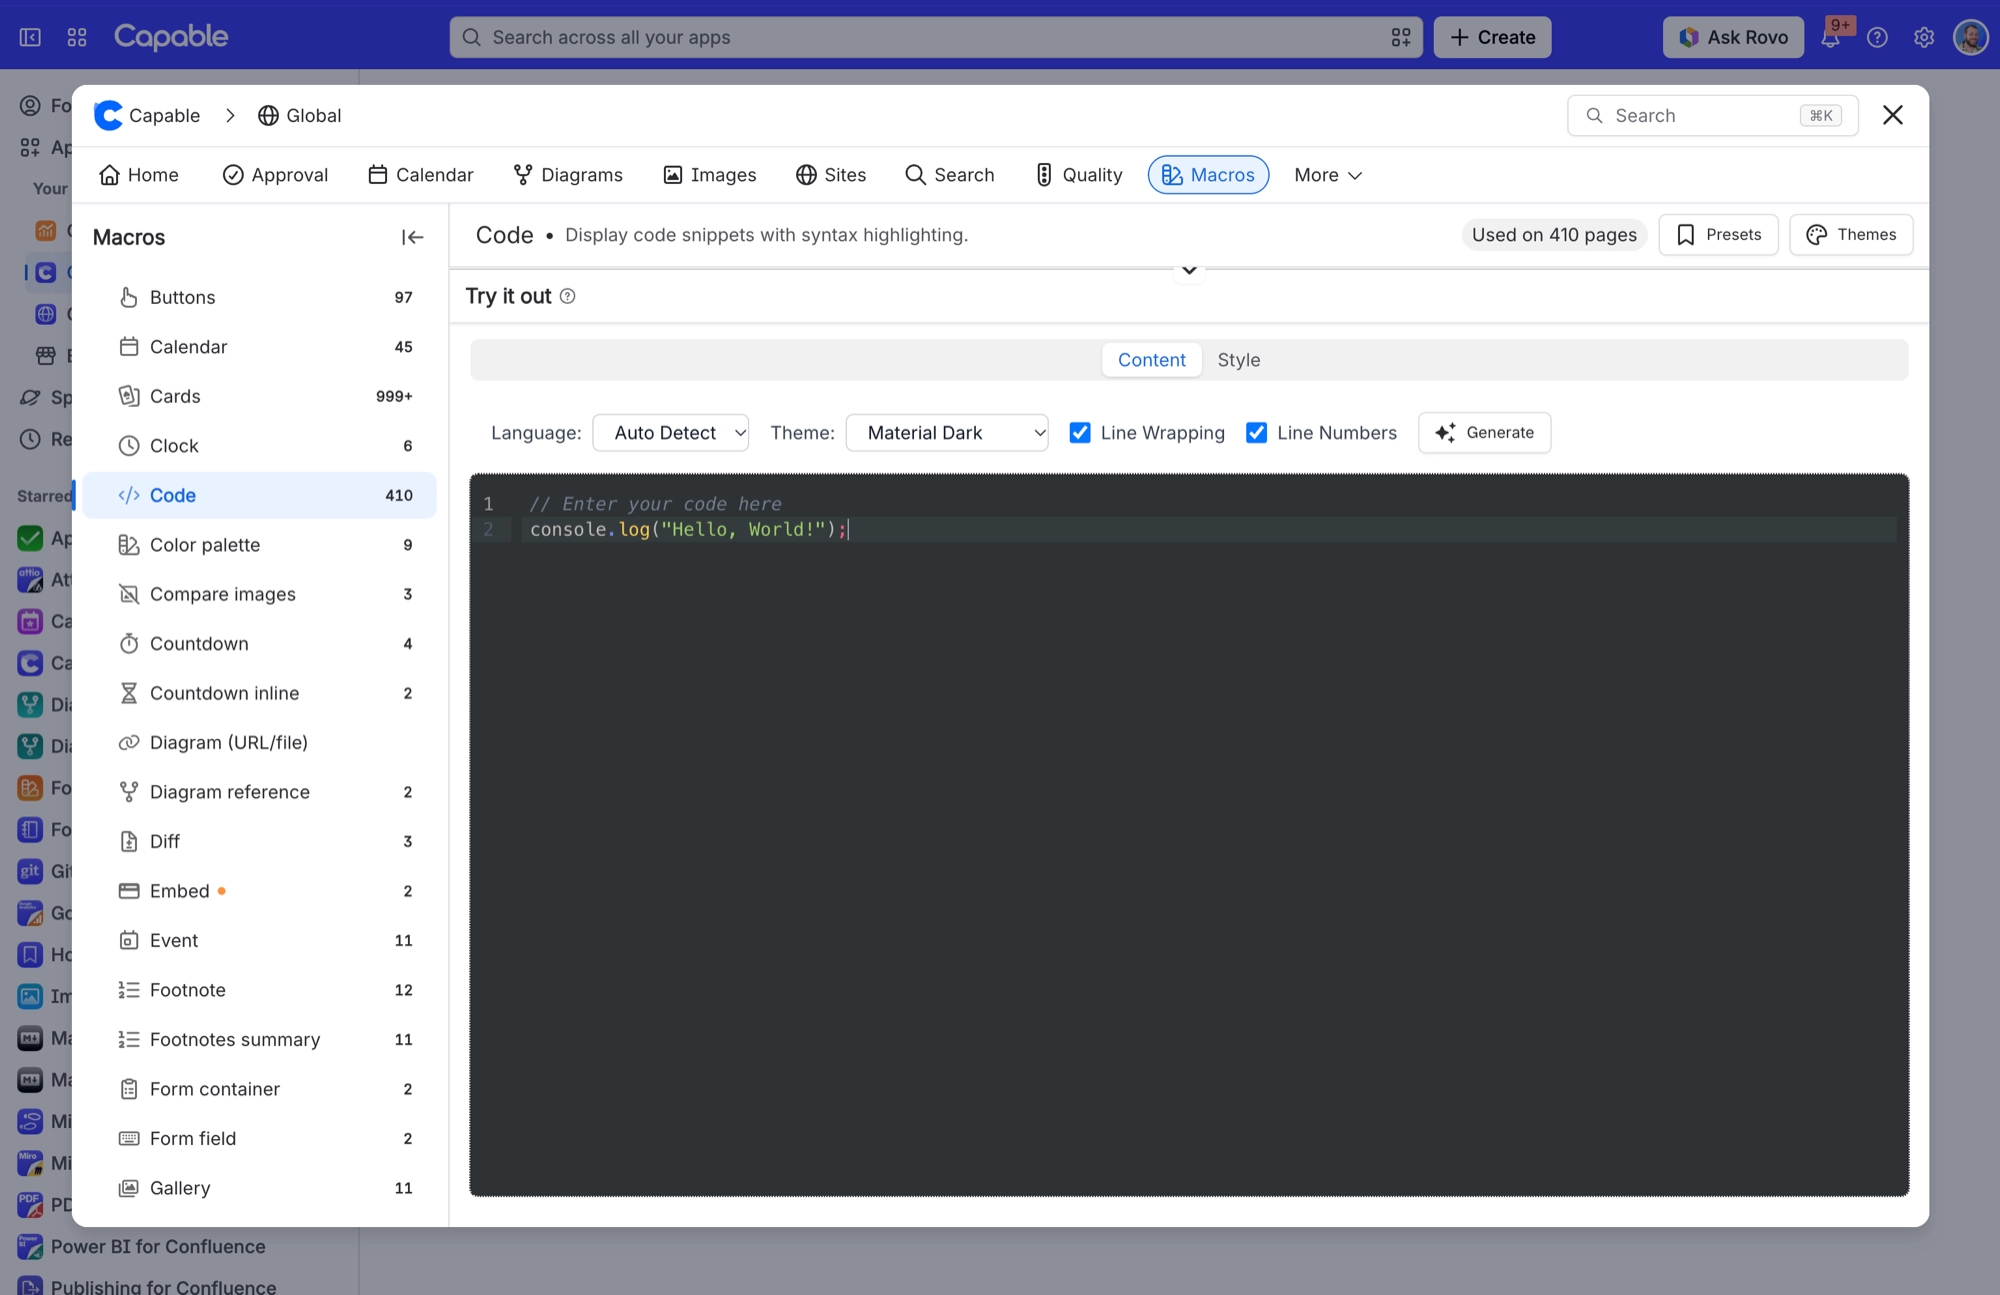
Task: Select Clock macro in list
Action: tap(260, 446)
